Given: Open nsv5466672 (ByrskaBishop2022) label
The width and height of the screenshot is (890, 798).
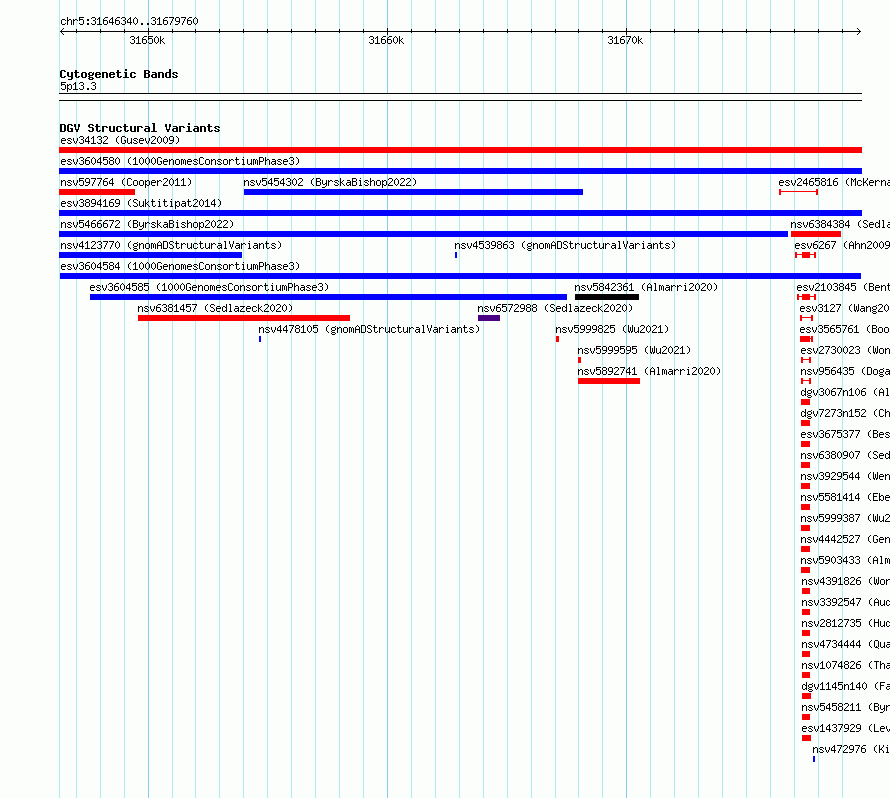Looking at the screenshot, I should tap(147, 224).
